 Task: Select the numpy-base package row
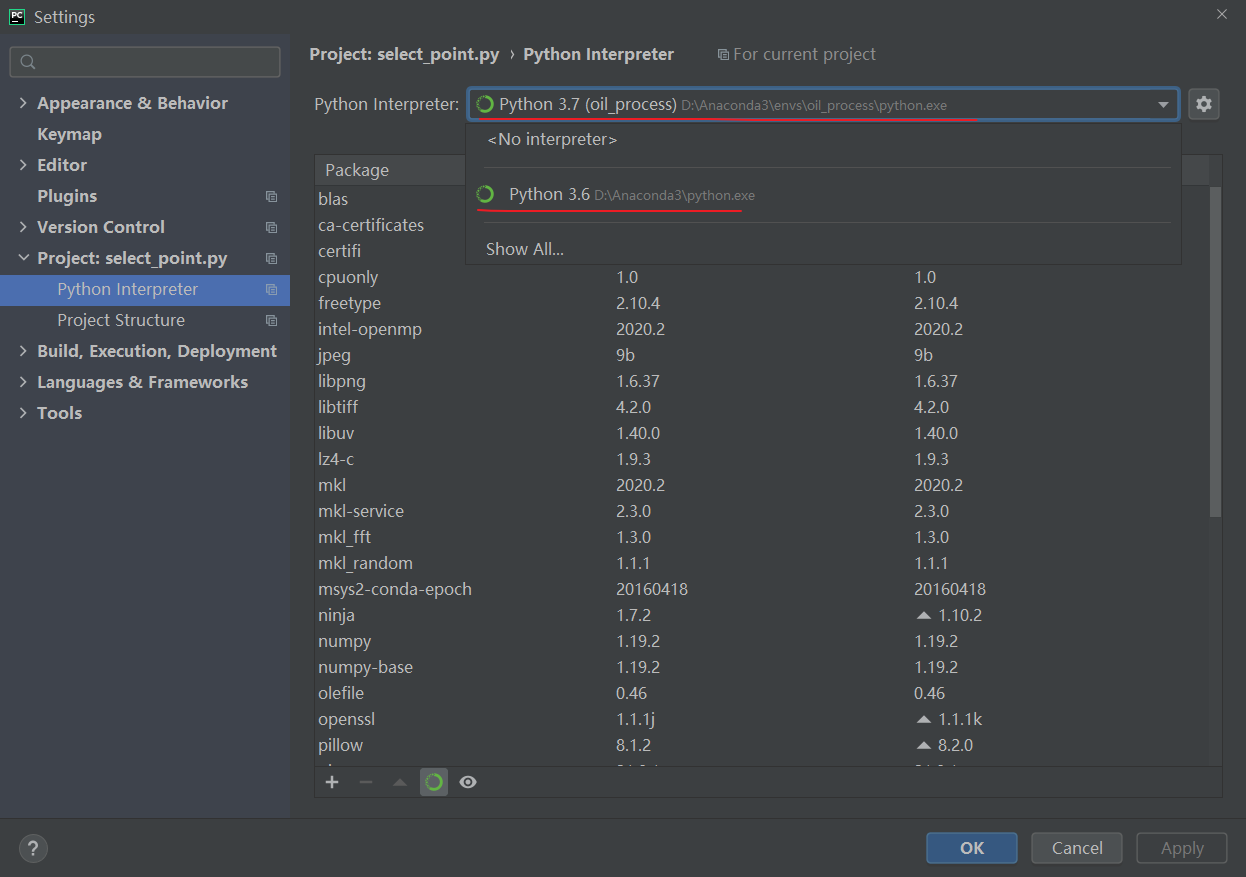(762, 667)
